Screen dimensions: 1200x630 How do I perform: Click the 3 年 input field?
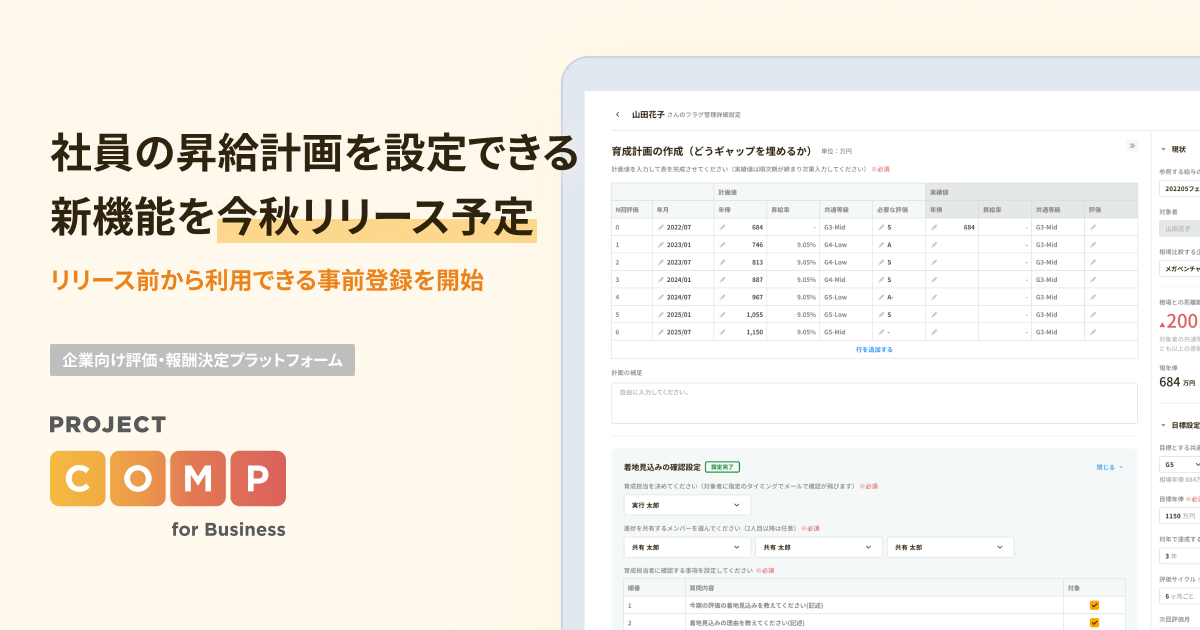1179,555
